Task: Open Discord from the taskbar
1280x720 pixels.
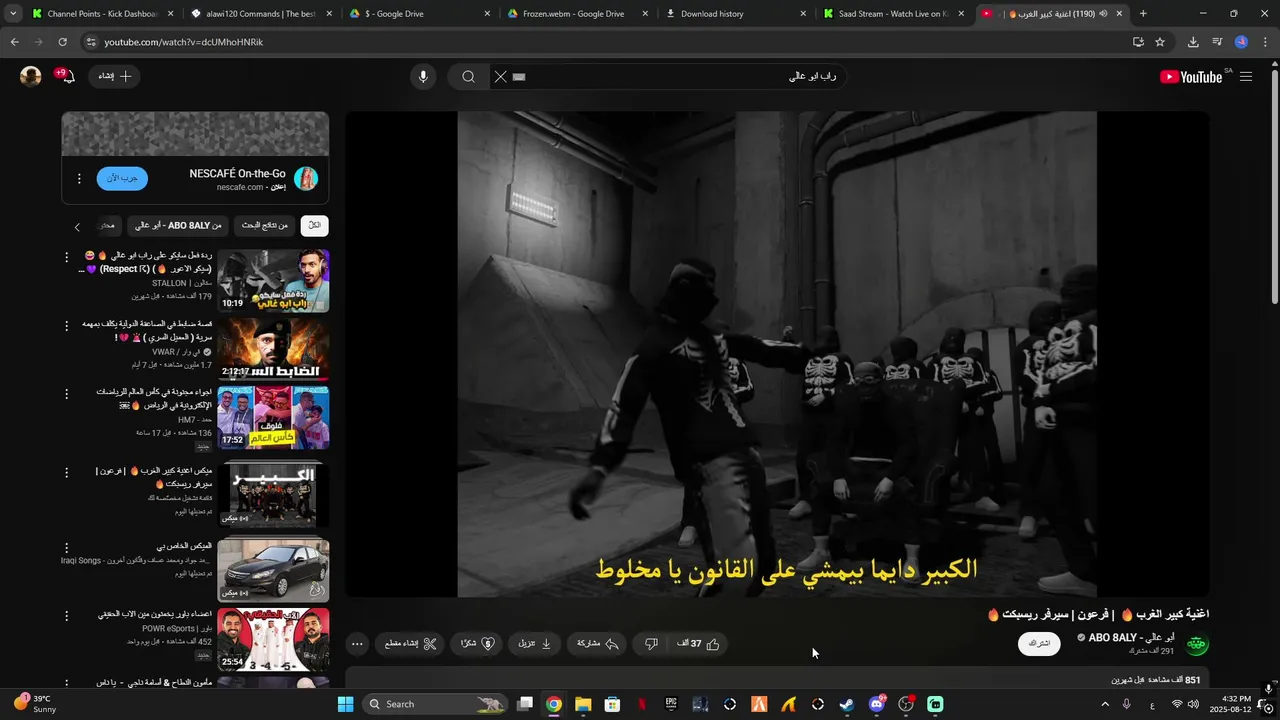Action: [877, 704]
